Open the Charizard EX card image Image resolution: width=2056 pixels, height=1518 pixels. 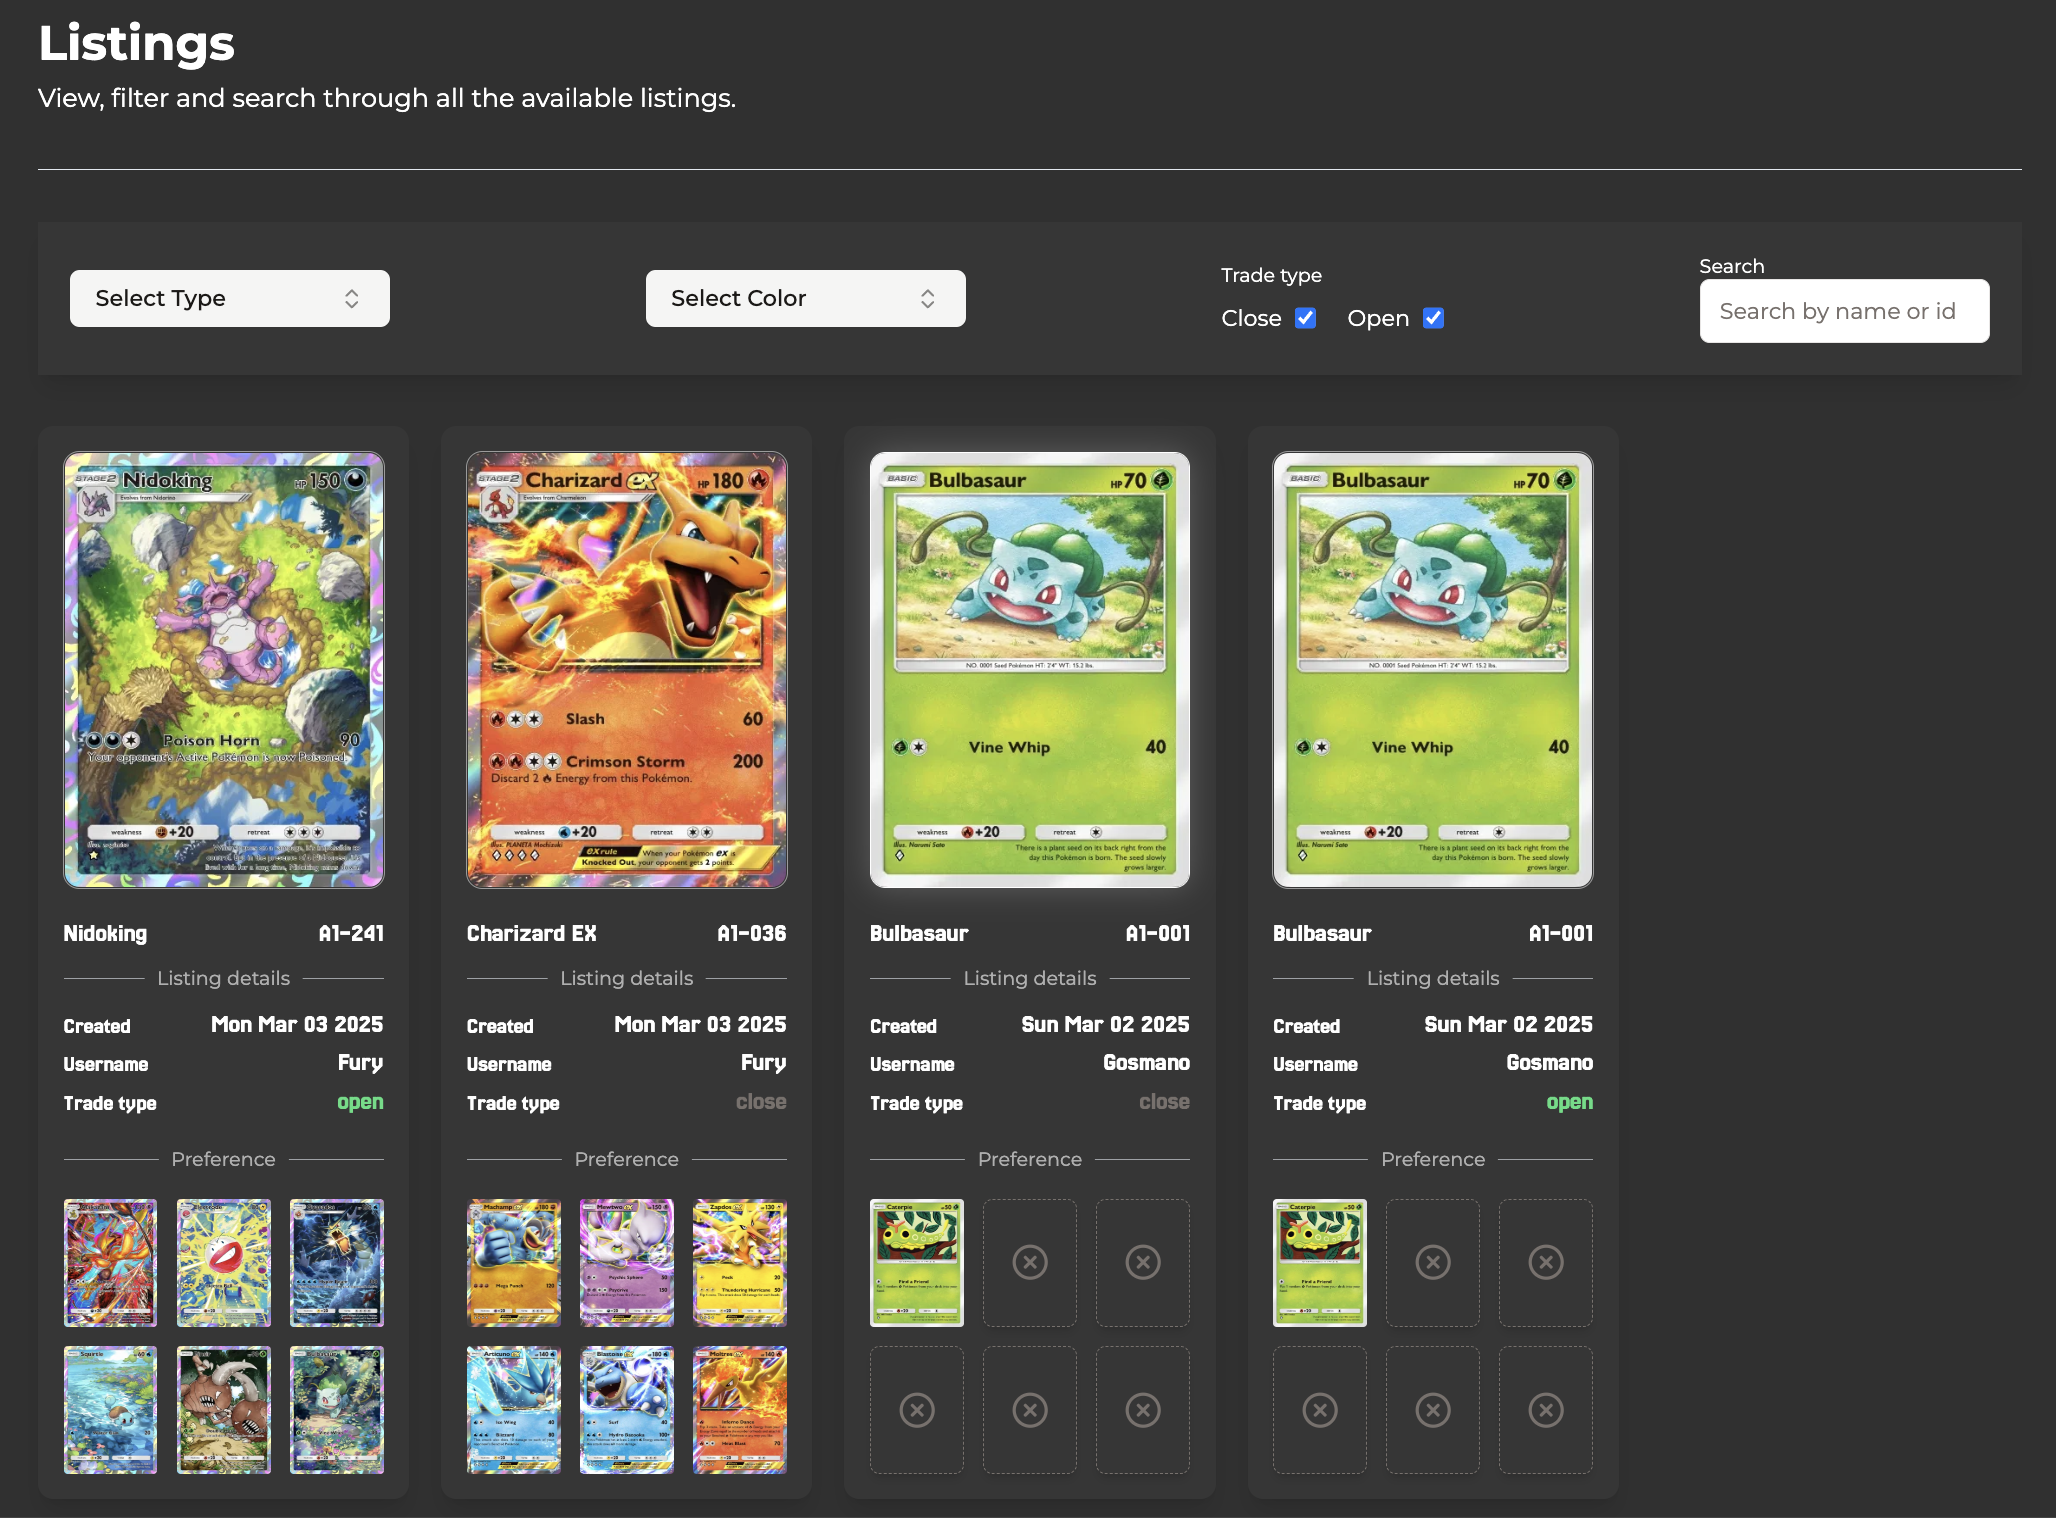pos(626,670)
